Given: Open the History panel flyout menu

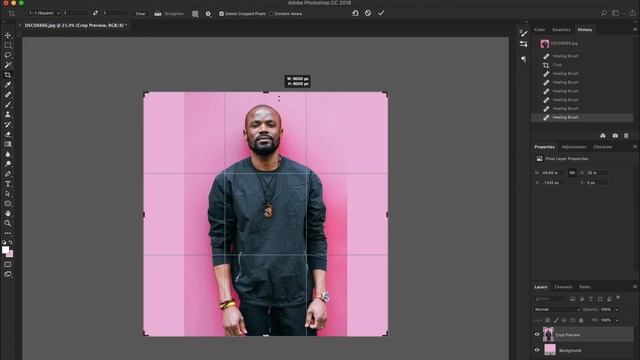Looking at the screenshot, I should coord(635,29).
